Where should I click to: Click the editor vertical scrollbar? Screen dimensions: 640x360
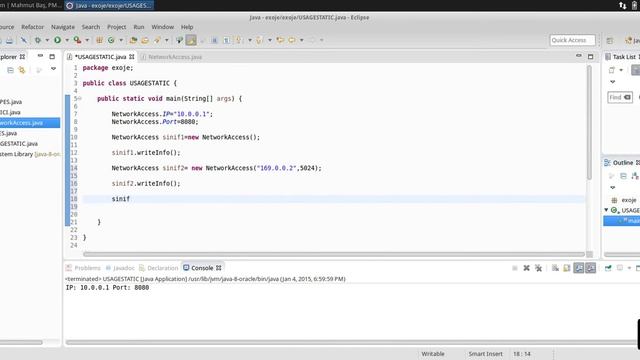point(589,122)
